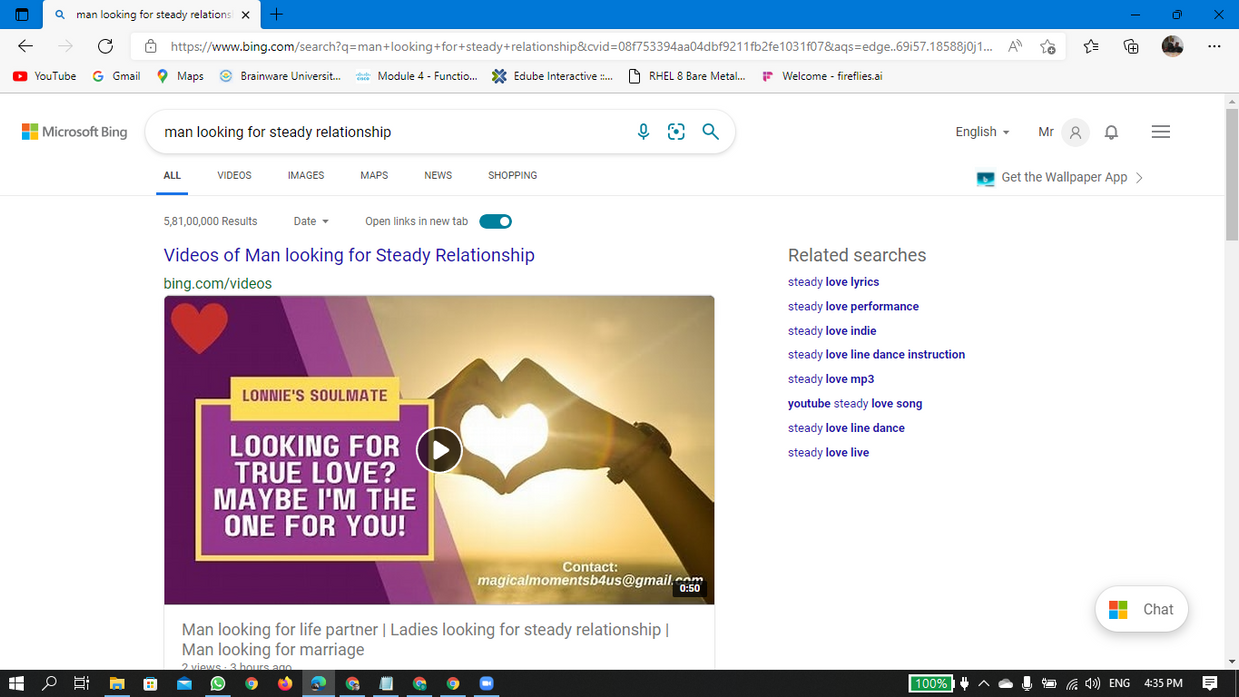Open Welcome - fireflies.ai bookmark

tap(822, 76)
